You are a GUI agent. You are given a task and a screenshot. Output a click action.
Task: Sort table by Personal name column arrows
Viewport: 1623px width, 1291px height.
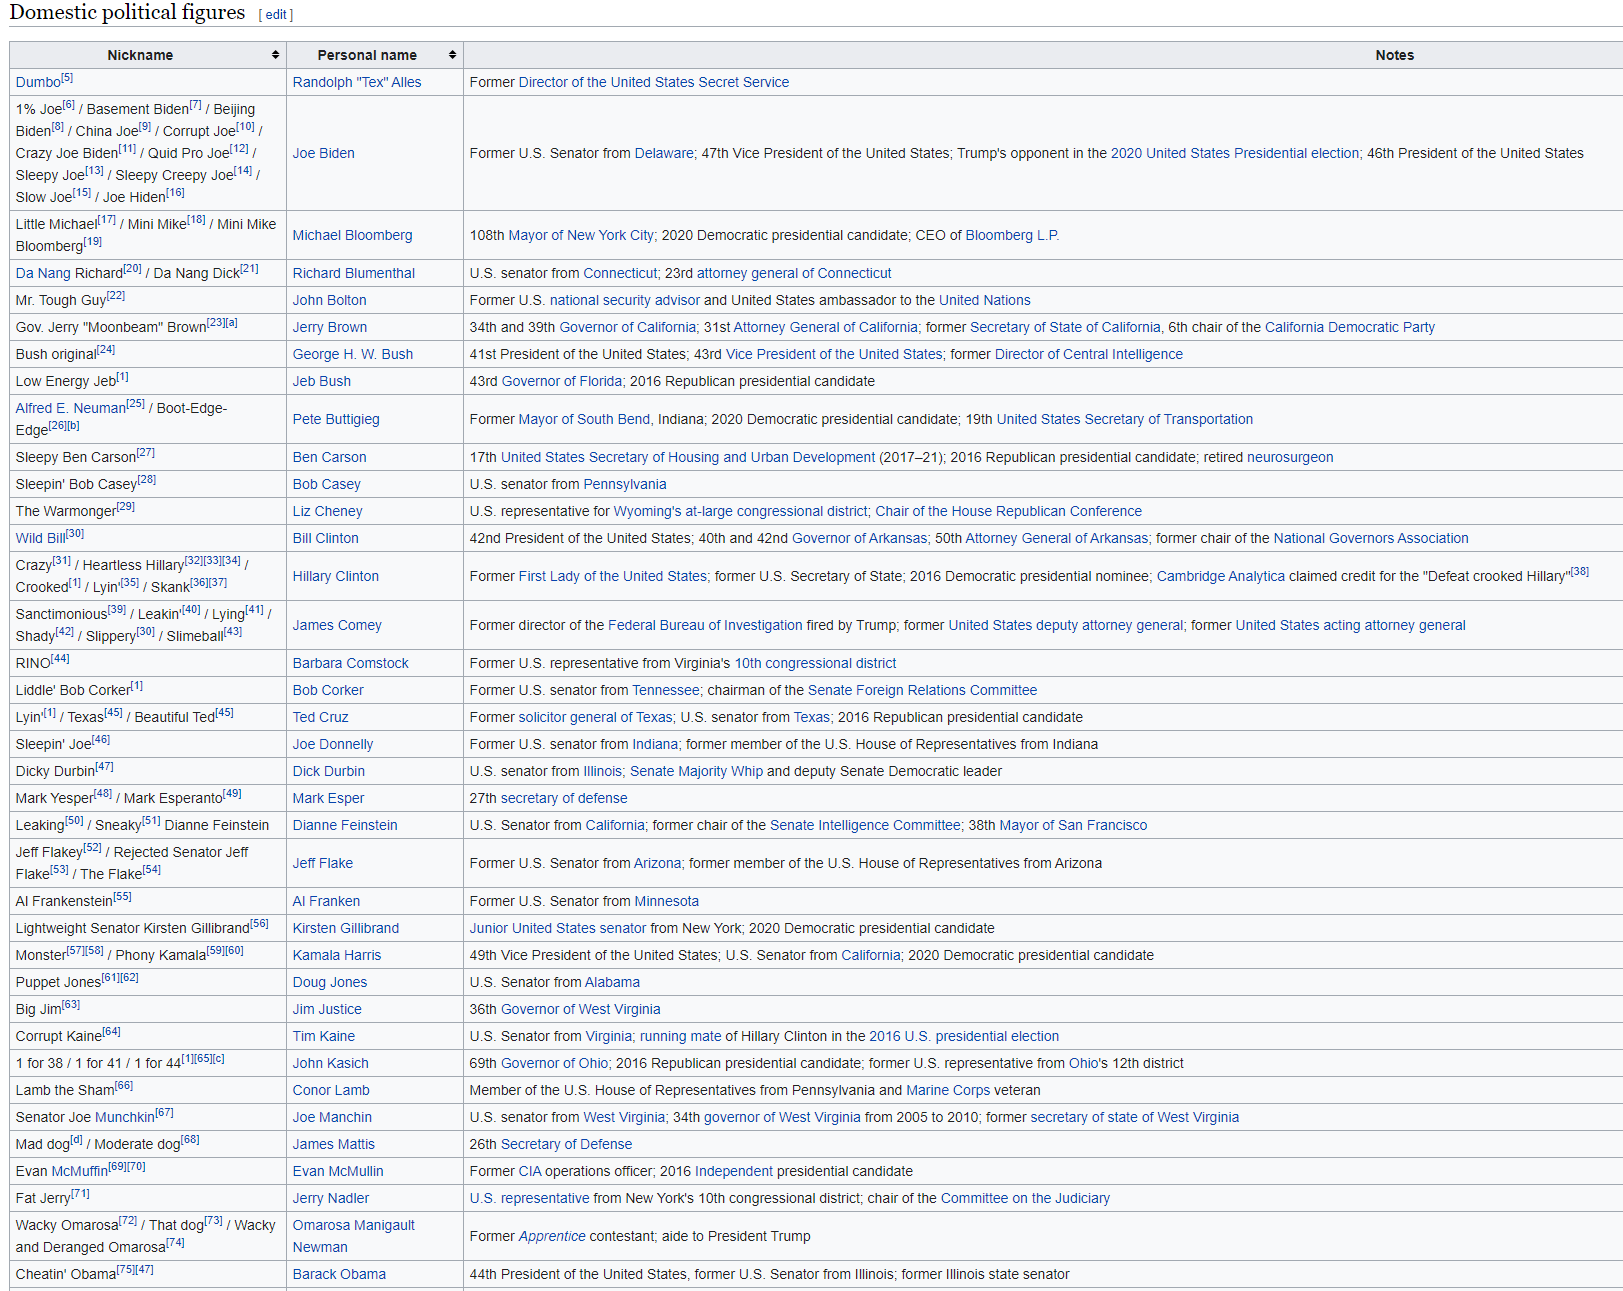point(452,55)
